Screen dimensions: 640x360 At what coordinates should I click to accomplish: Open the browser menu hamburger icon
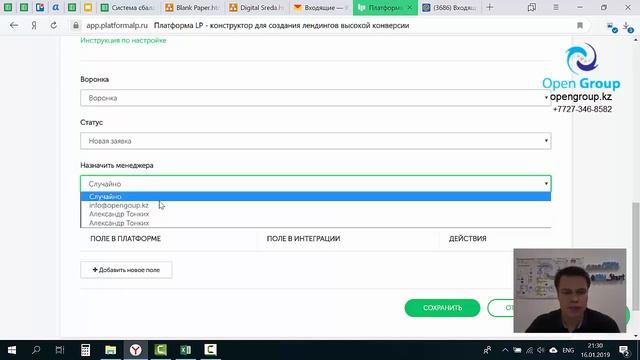click(x=556, y=7)
